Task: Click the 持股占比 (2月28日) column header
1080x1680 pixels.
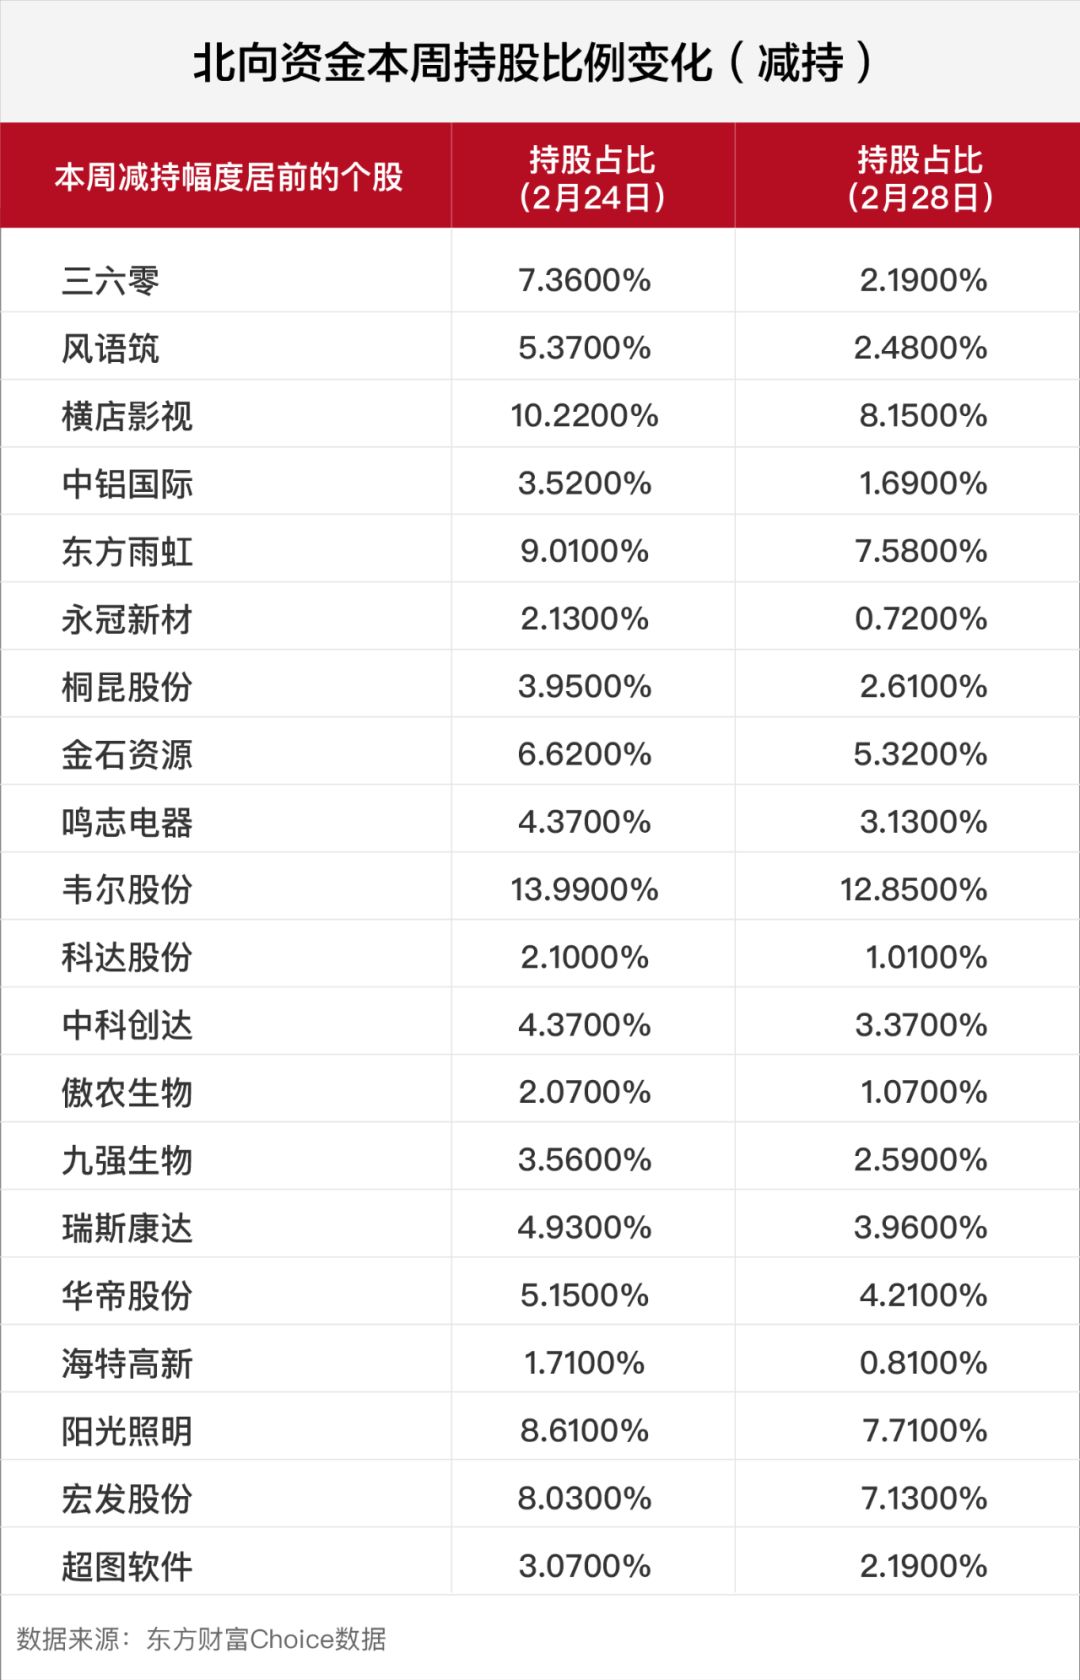Action: [920, 177]
